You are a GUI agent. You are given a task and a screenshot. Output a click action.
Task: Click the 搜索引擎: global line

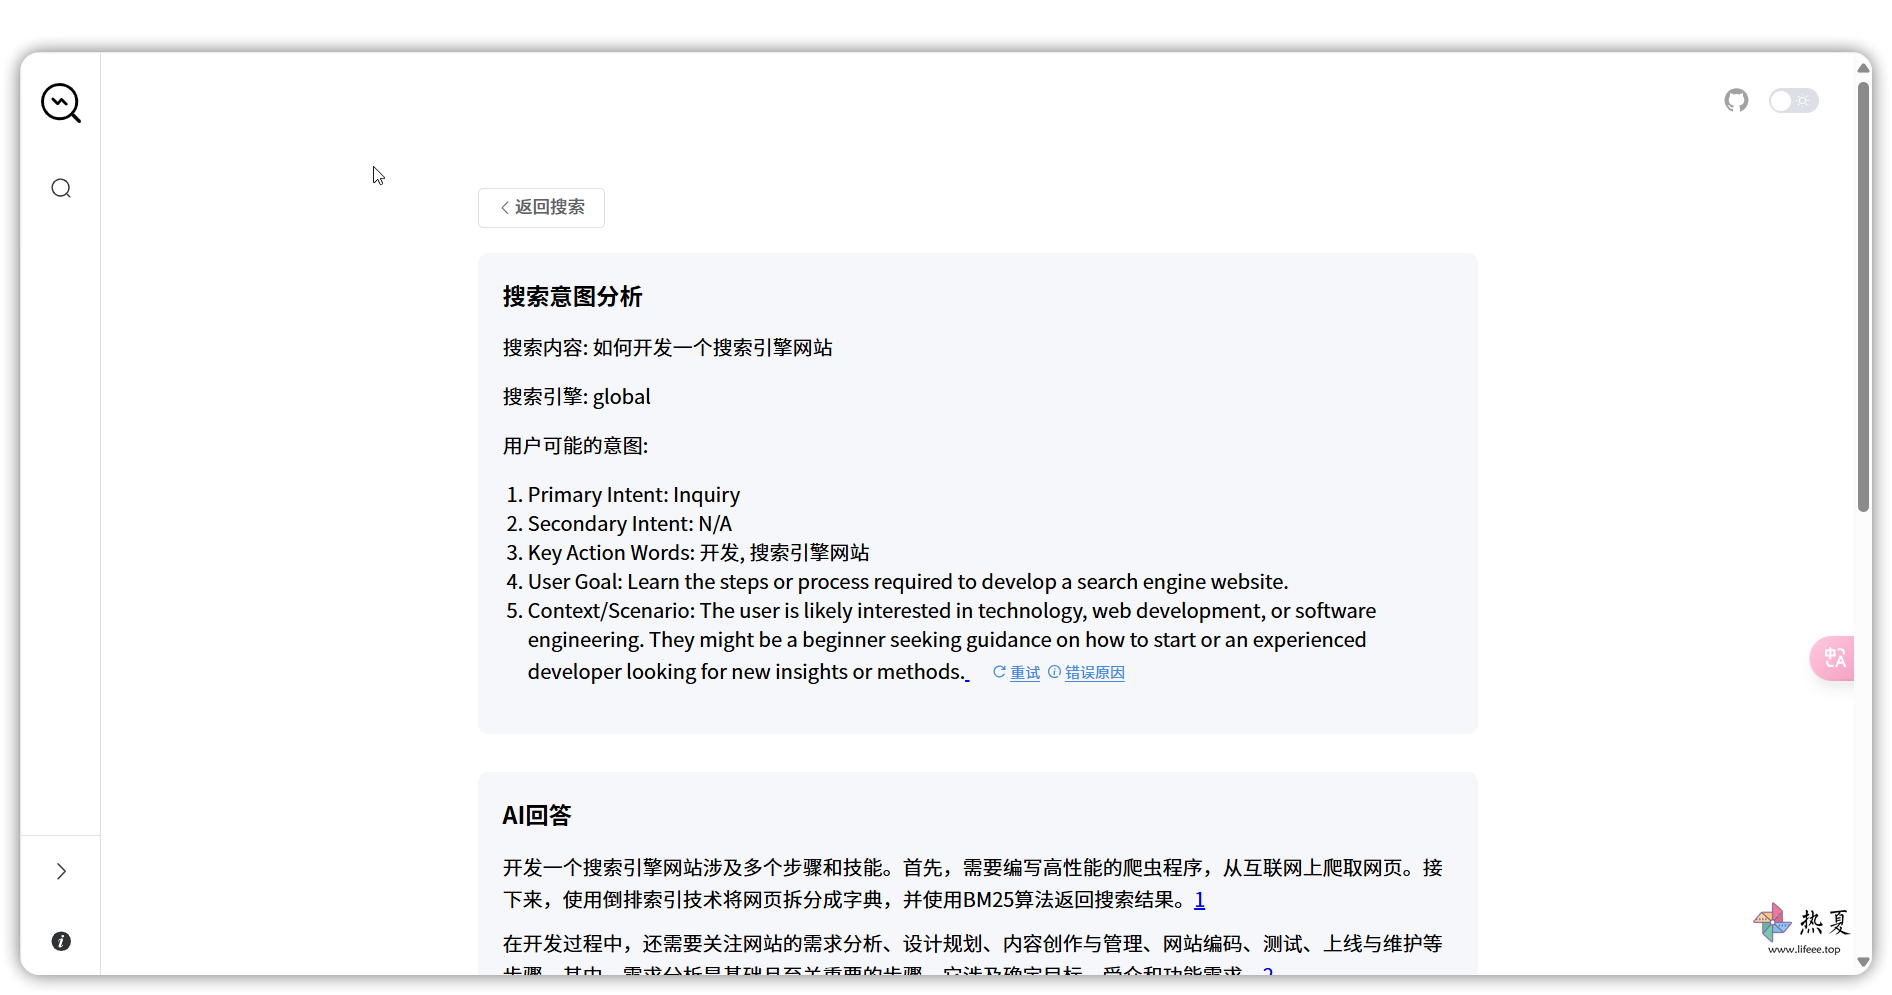pyautogui.click(x=576, y=397)
